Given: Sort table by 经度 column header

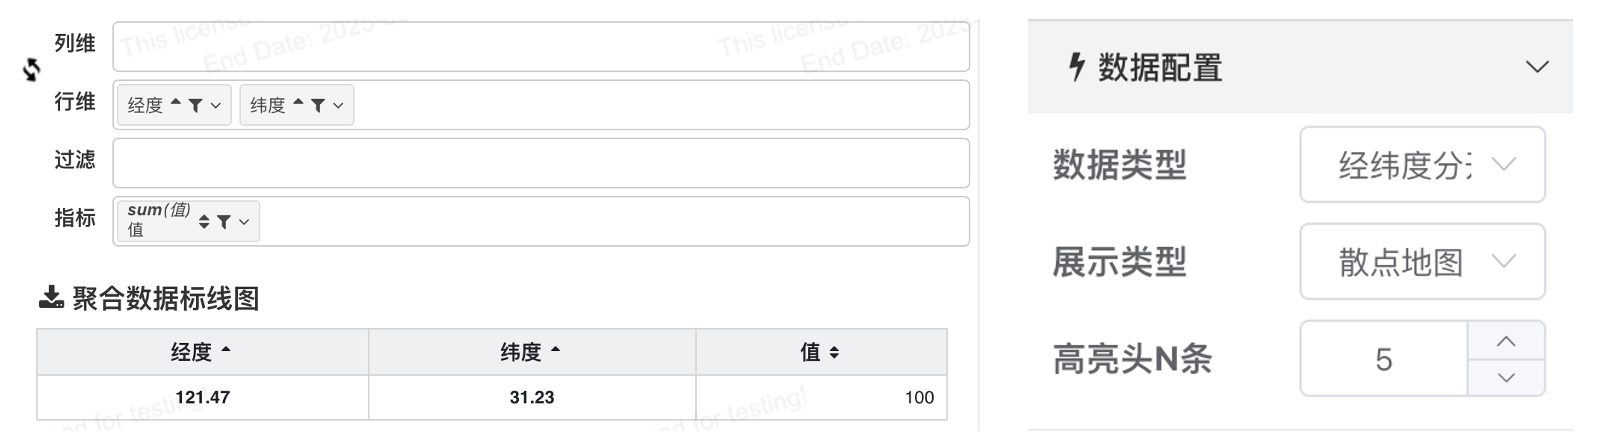Looking at the screenshot, I should point(202,352).
